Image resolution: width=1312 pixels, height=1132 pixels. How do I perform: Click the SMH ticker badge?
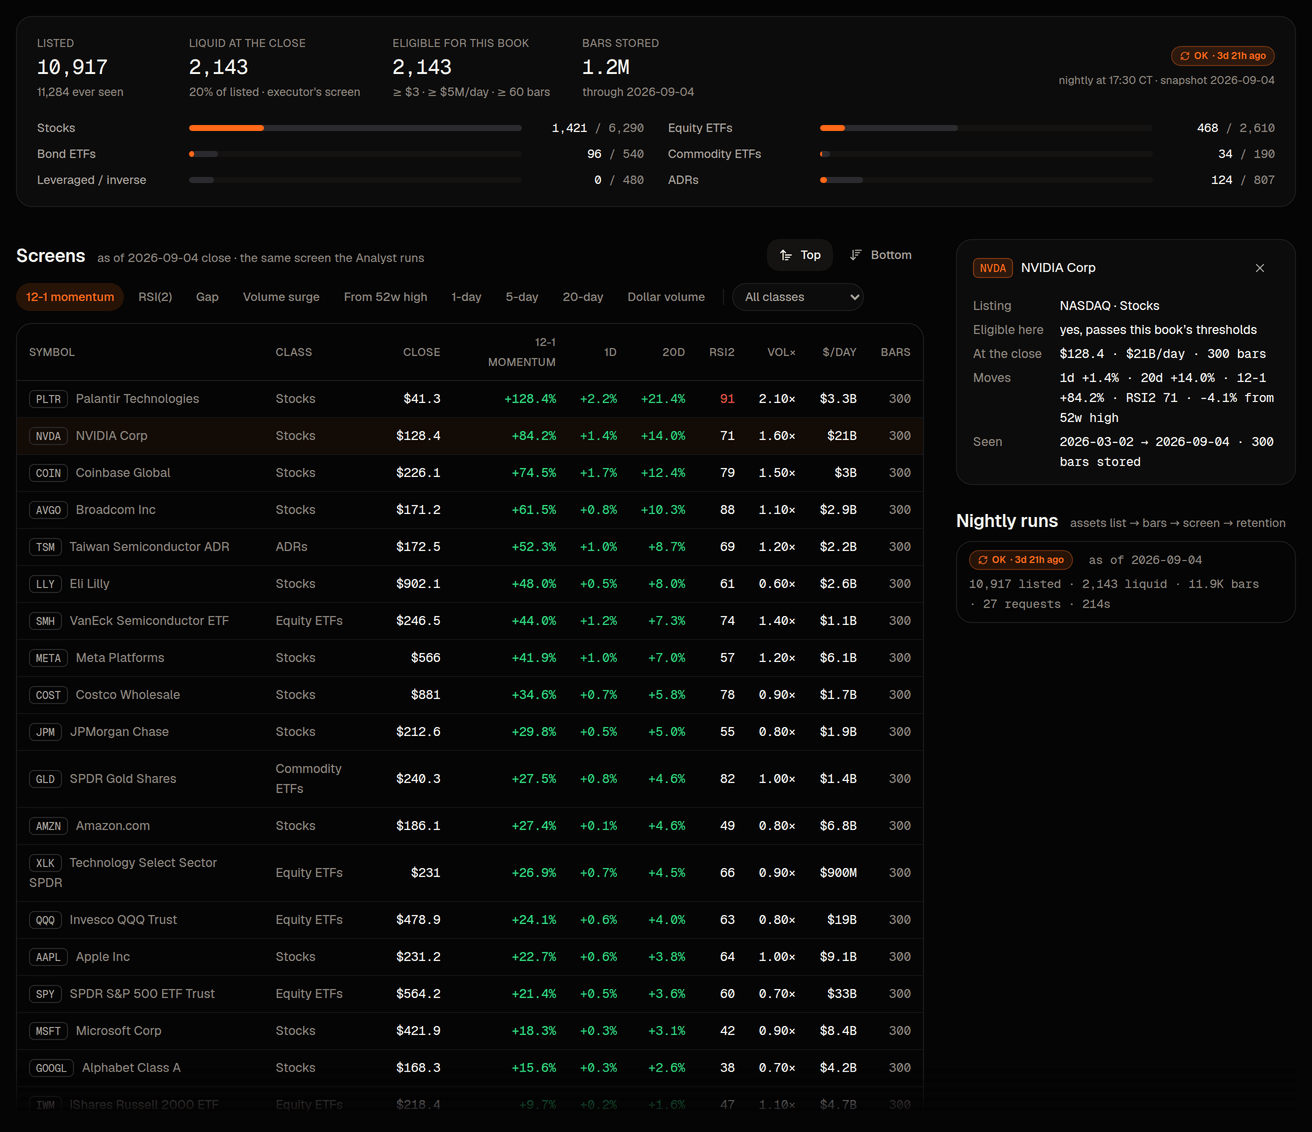(45, 621)
